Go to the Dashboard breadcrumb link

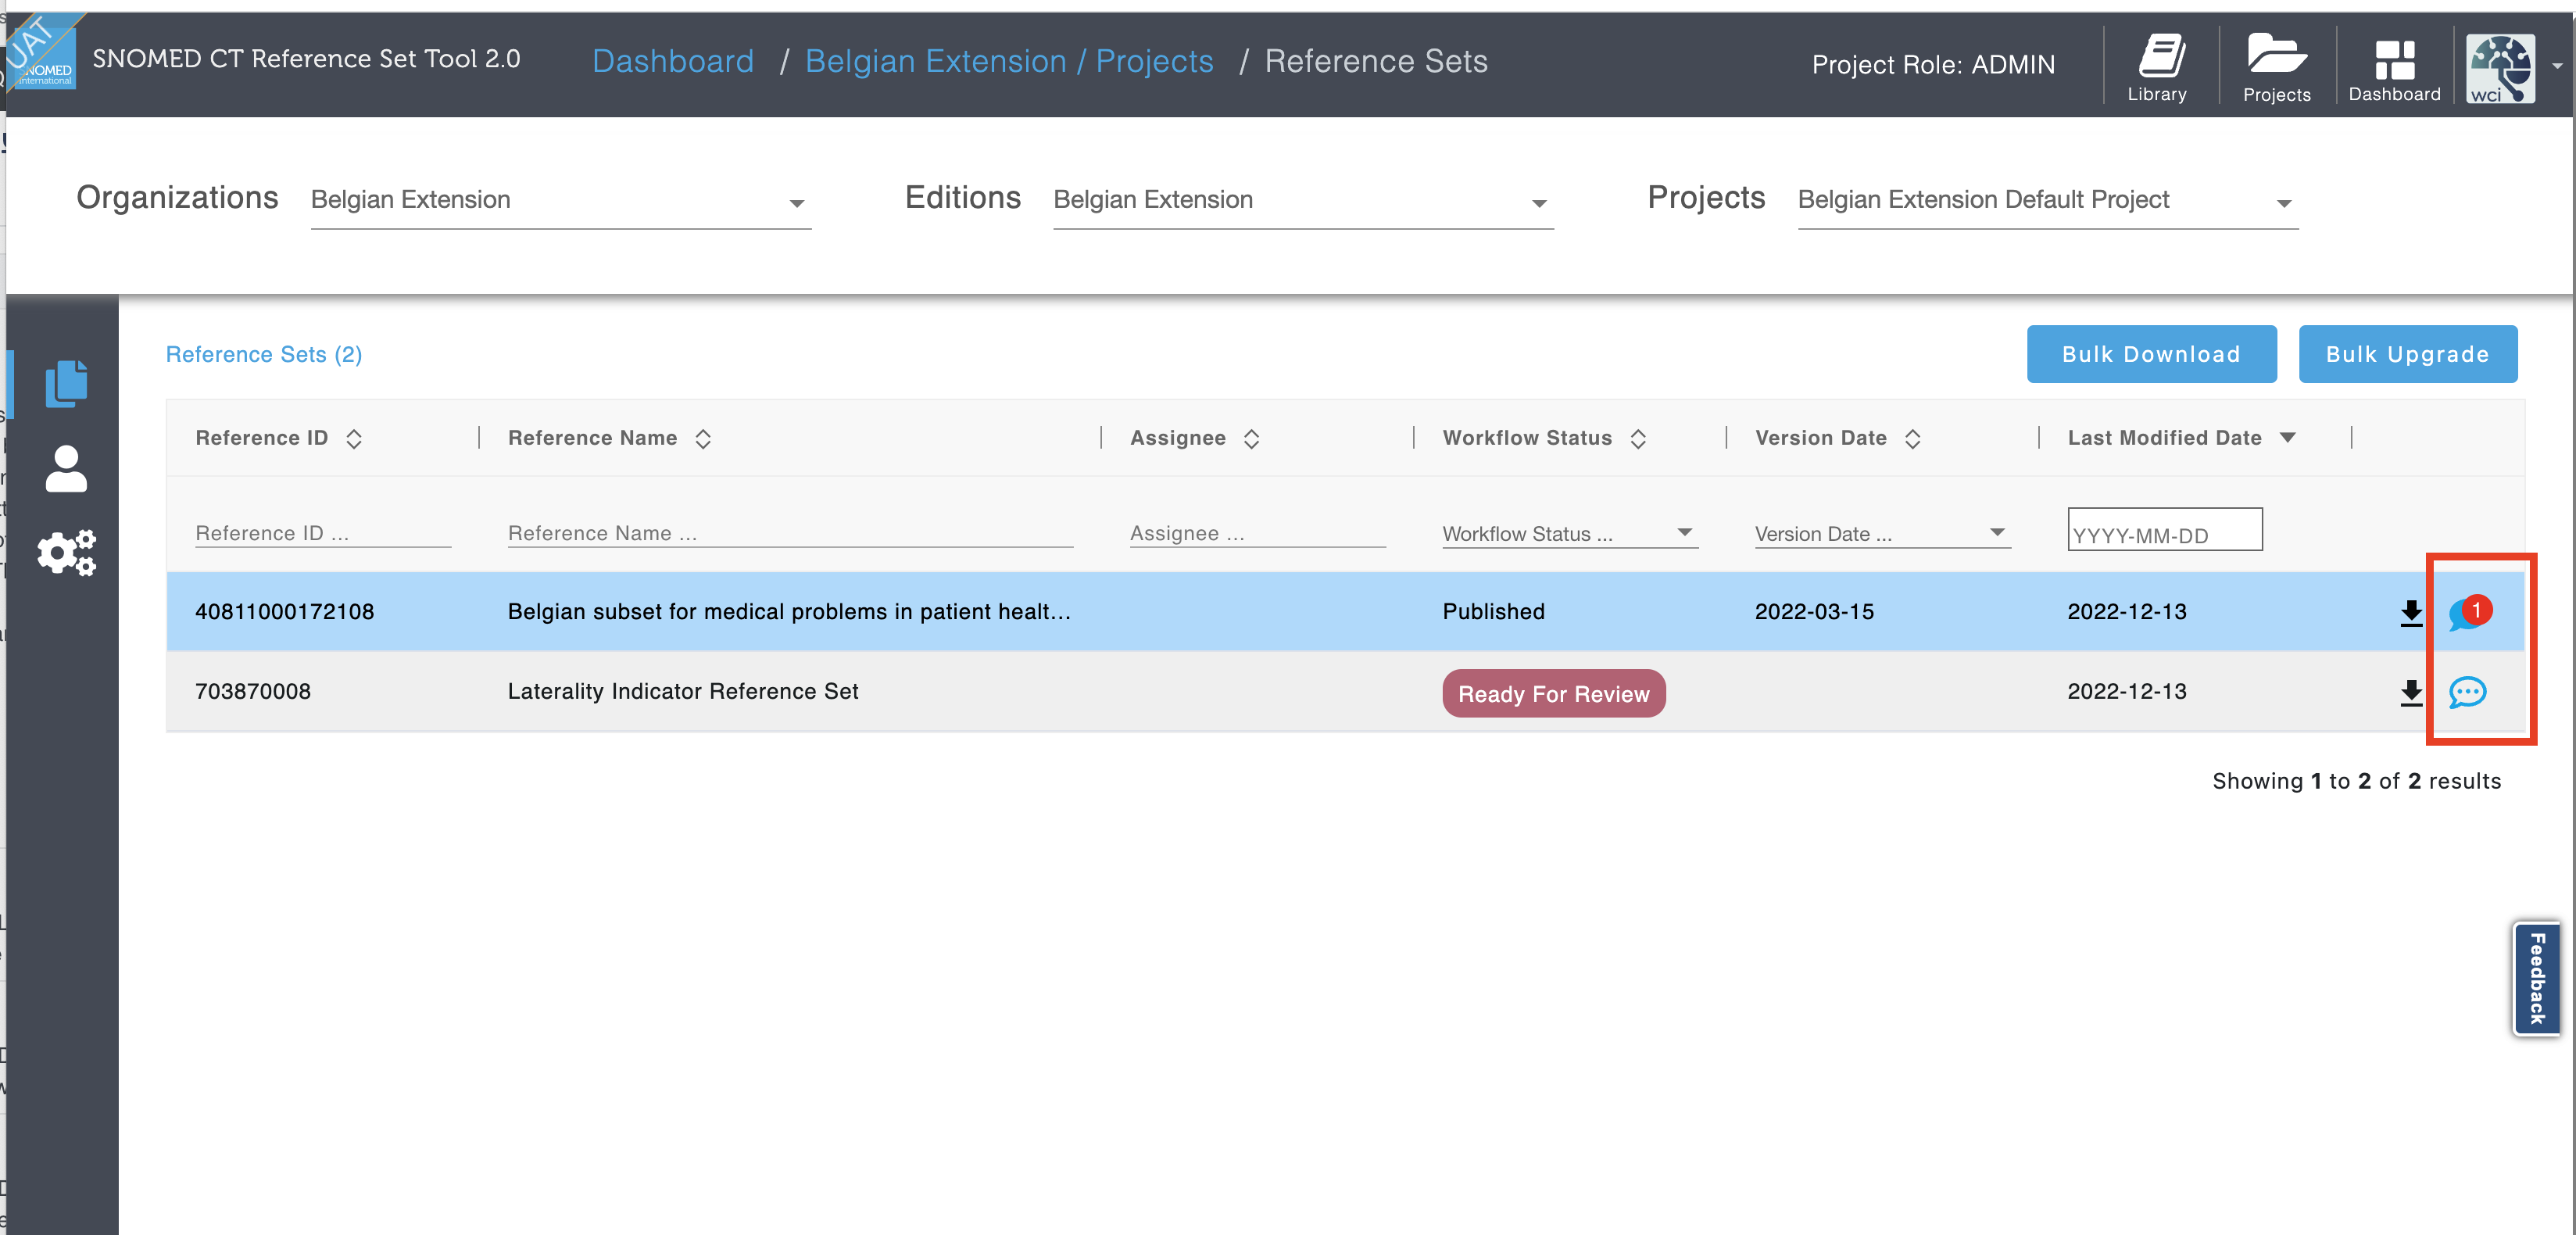point(673,61)
